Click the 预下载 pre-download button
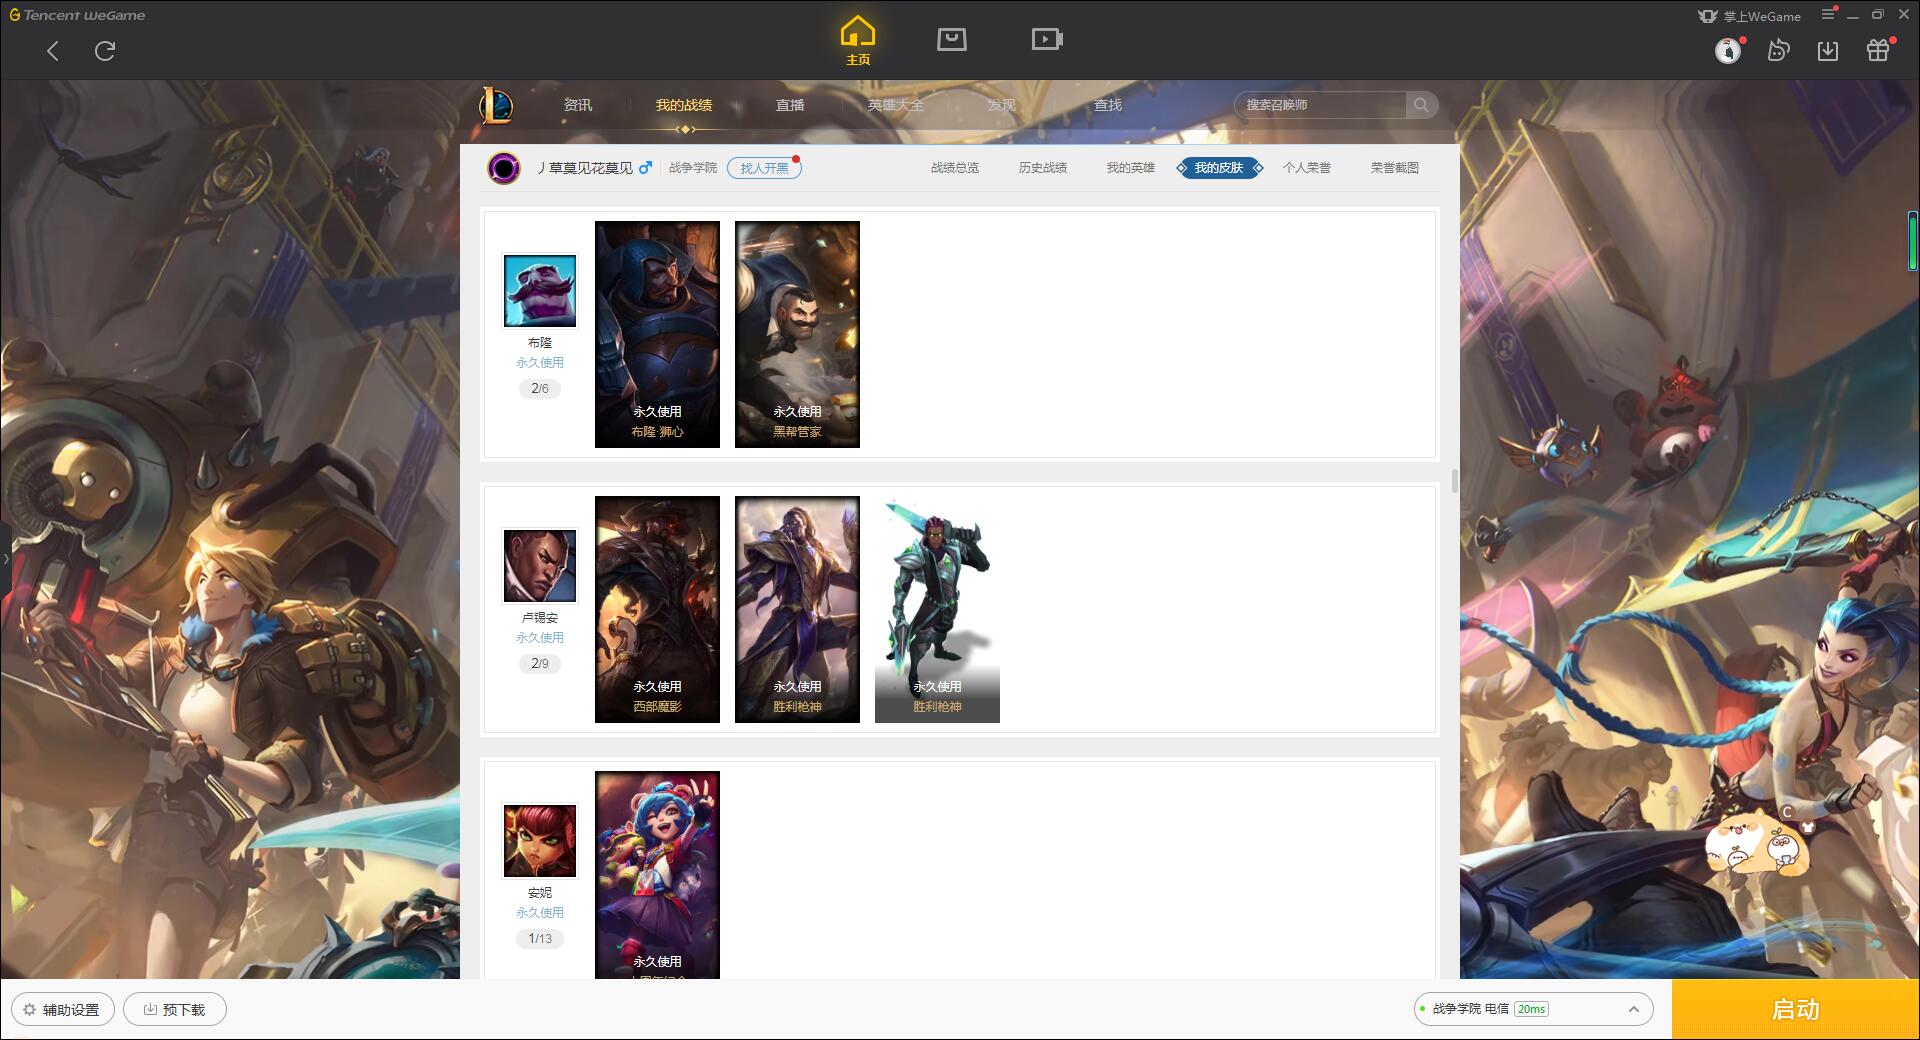The width and height of the screenshot is (1920, 1040). [x=175, y=1009]
